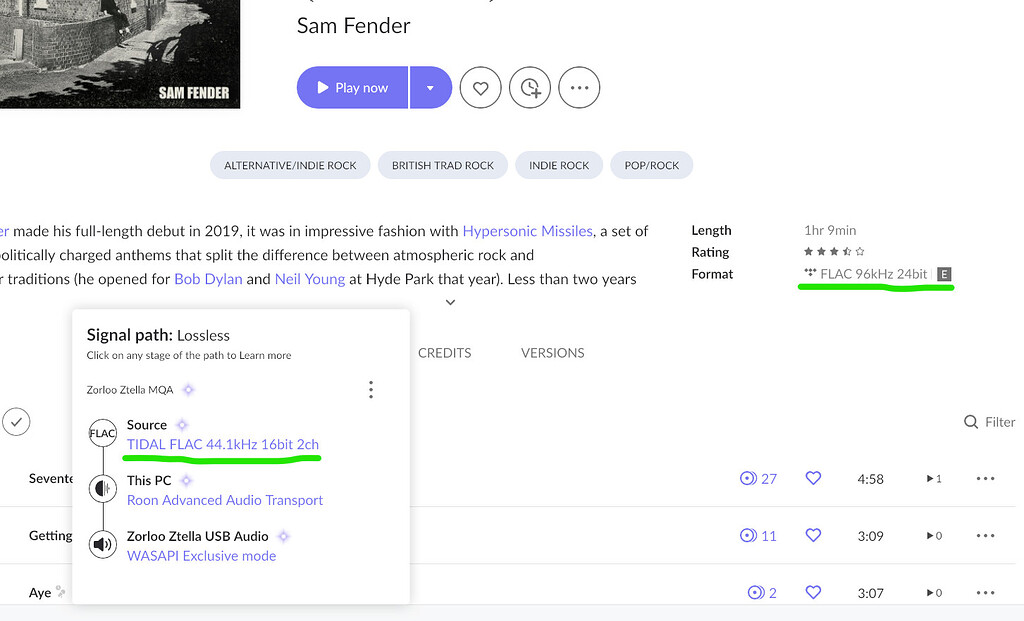Switch to the VERSIONS tab
This screenshot has height=621, width=1024.
(552, 353)
